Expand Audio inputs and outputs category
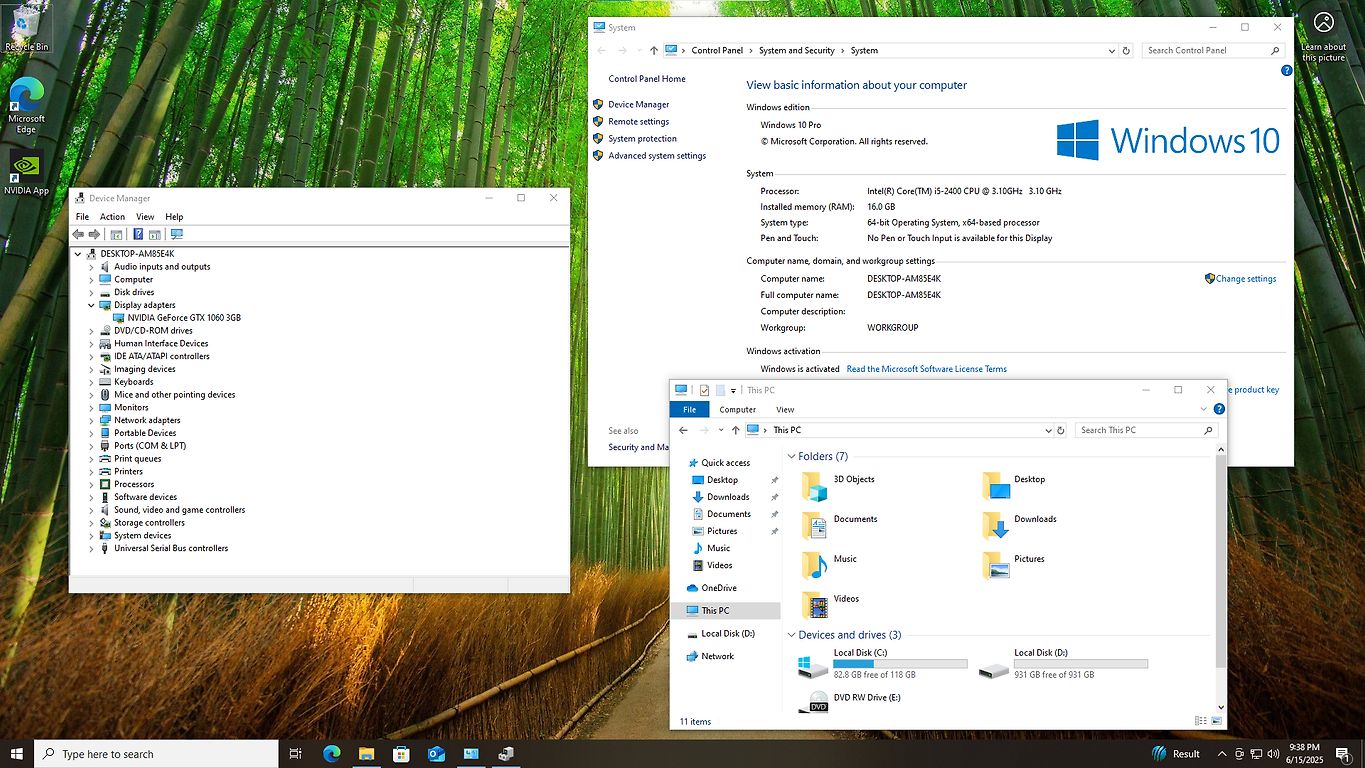This screenshot has width=1365, height=768. point(91,267)
